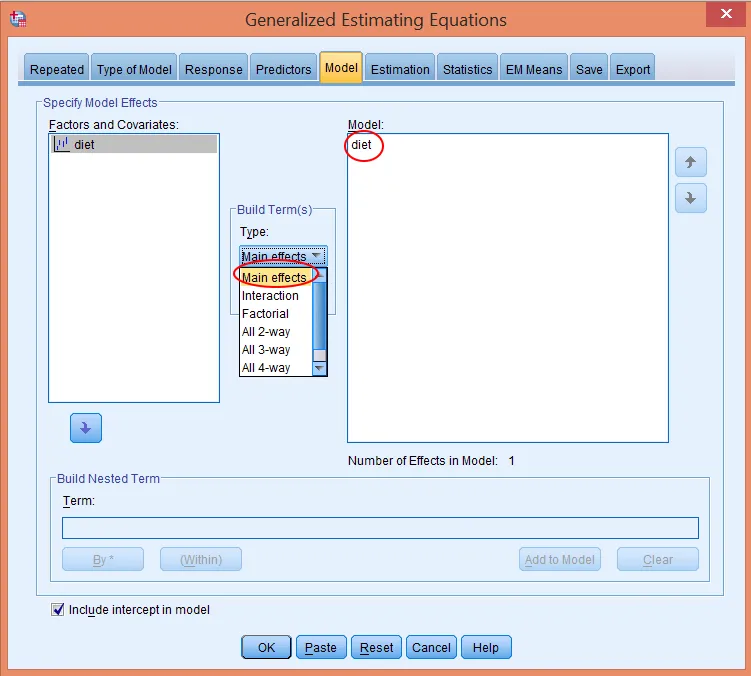Click the SPSS icon in title bar
Screen dimensions: 751x676
coord(17,20)
